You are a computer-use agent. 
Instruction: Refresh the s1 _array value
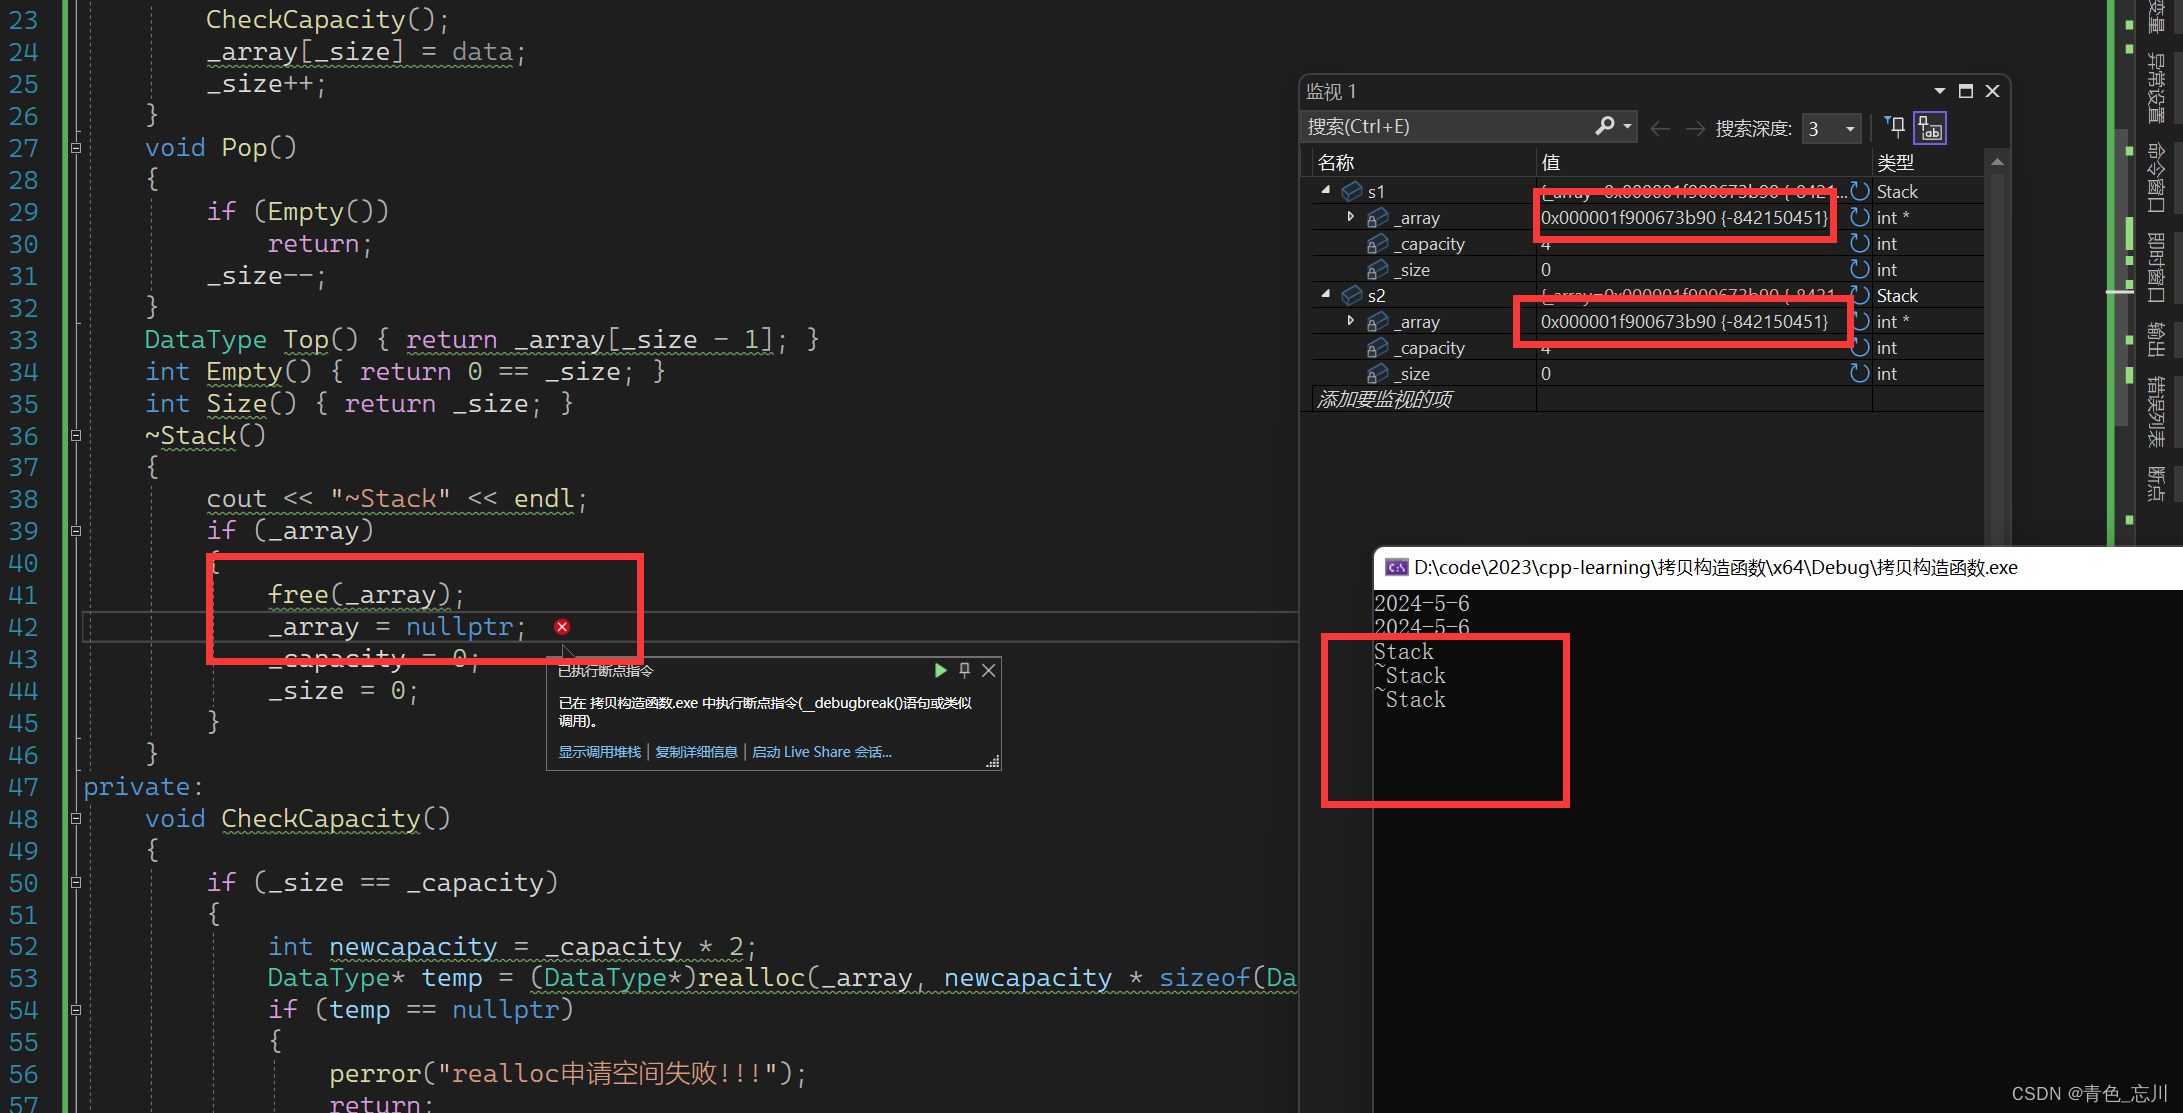coord(1859,217)
